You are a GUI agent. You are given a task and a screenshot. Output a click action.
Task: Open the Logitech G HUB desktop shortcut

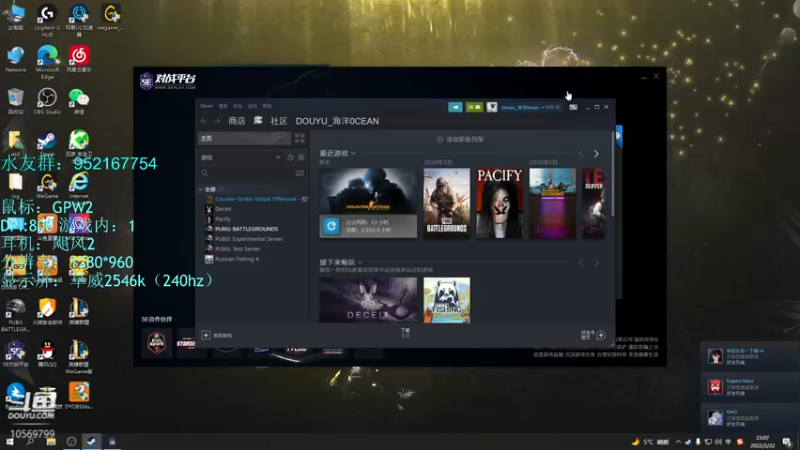(x=47, y=19)
